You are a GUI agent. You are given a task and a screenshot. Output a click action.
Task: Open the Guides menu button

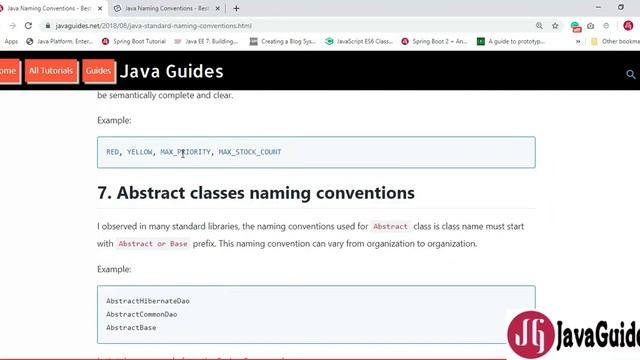click(x=98, y=71)
